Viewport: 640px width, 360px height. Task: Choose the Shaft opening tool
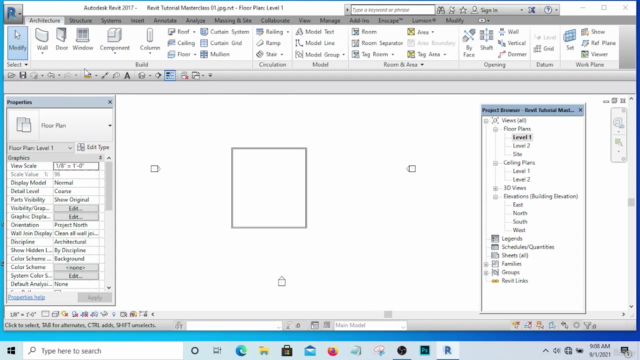pos(486,40)
